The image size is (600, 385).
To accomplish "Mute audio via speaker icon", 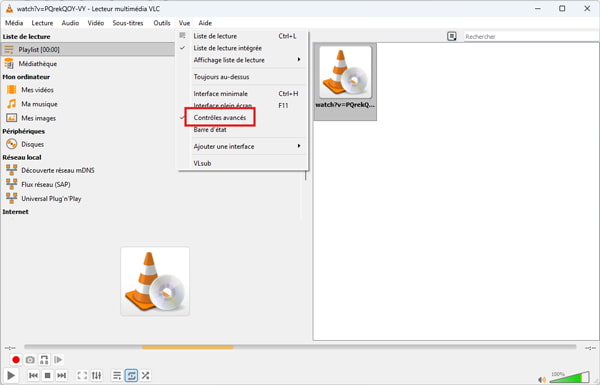I will coord(542,379).
